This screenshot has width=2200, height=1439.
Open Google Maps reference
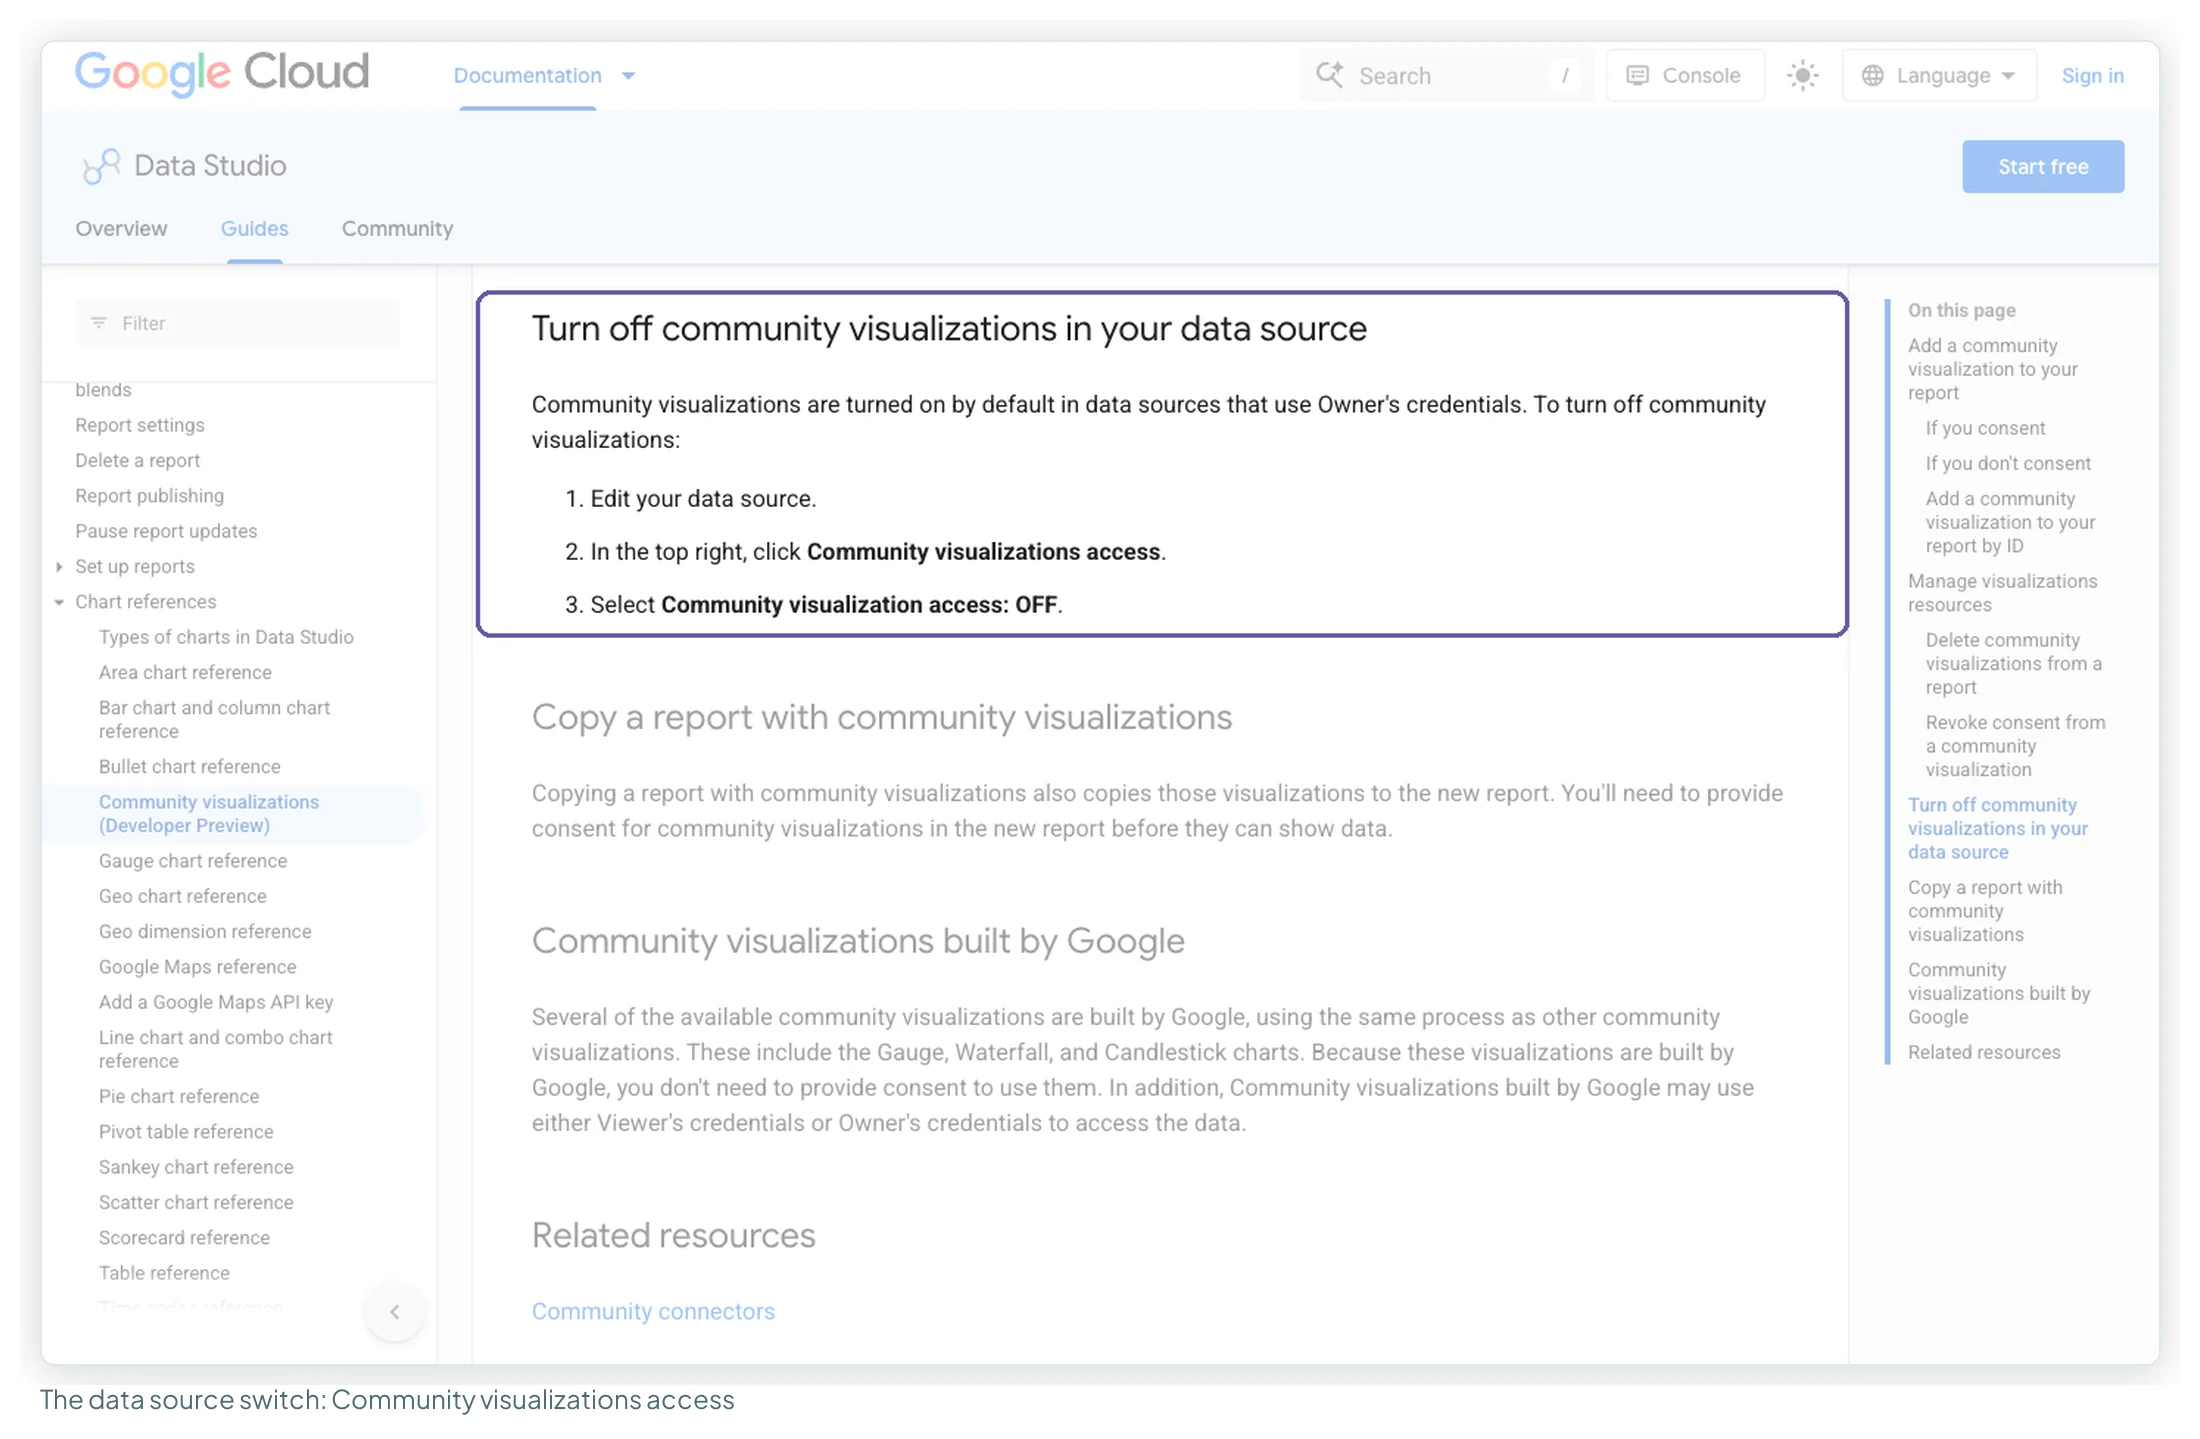point(197,967)
